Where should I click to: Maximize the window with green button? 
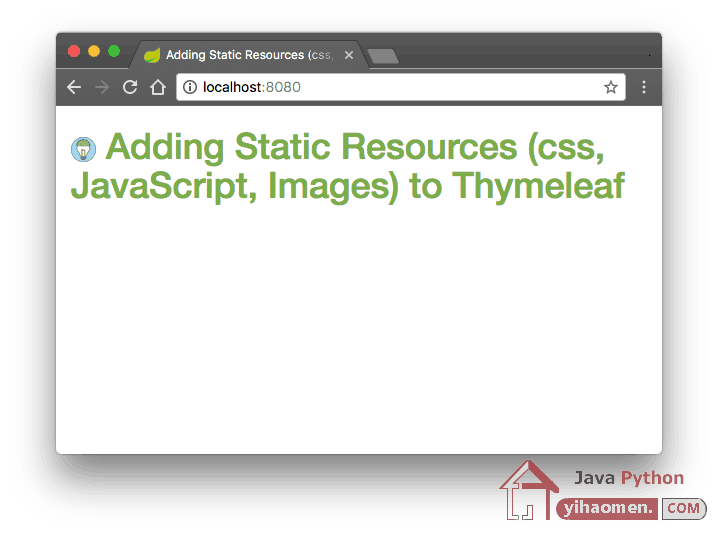click(114, 51)
